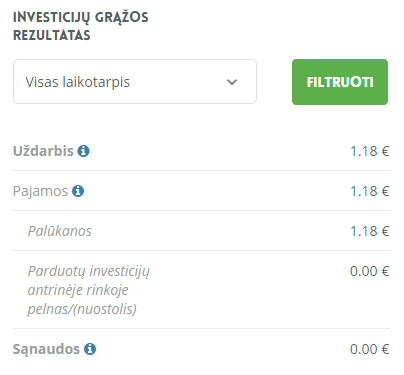Select the Sąnaudos row label
The height and width of the screenshot is (375, 404).
click(46, 349)
